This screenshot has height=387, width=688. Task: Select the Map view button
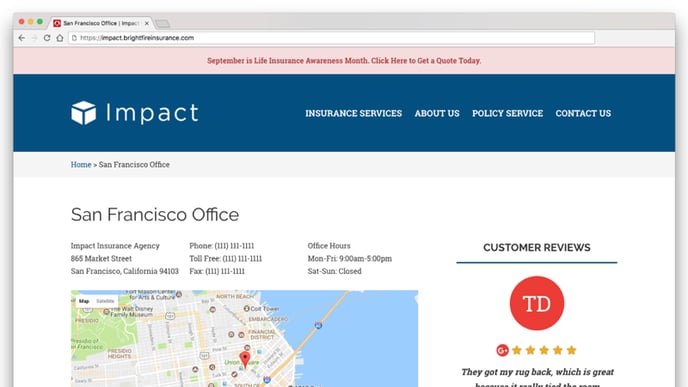pyautogui.click(x=84, y=301)
